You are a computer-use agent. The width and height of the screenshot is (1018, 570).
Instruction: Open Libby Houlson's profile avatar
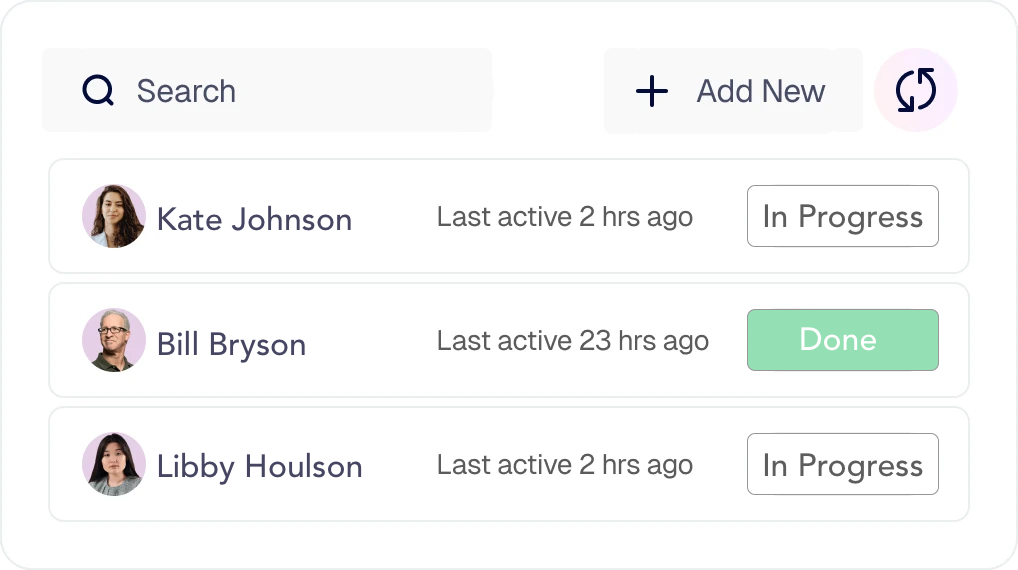pyautogui.click(x=114, y=464)
